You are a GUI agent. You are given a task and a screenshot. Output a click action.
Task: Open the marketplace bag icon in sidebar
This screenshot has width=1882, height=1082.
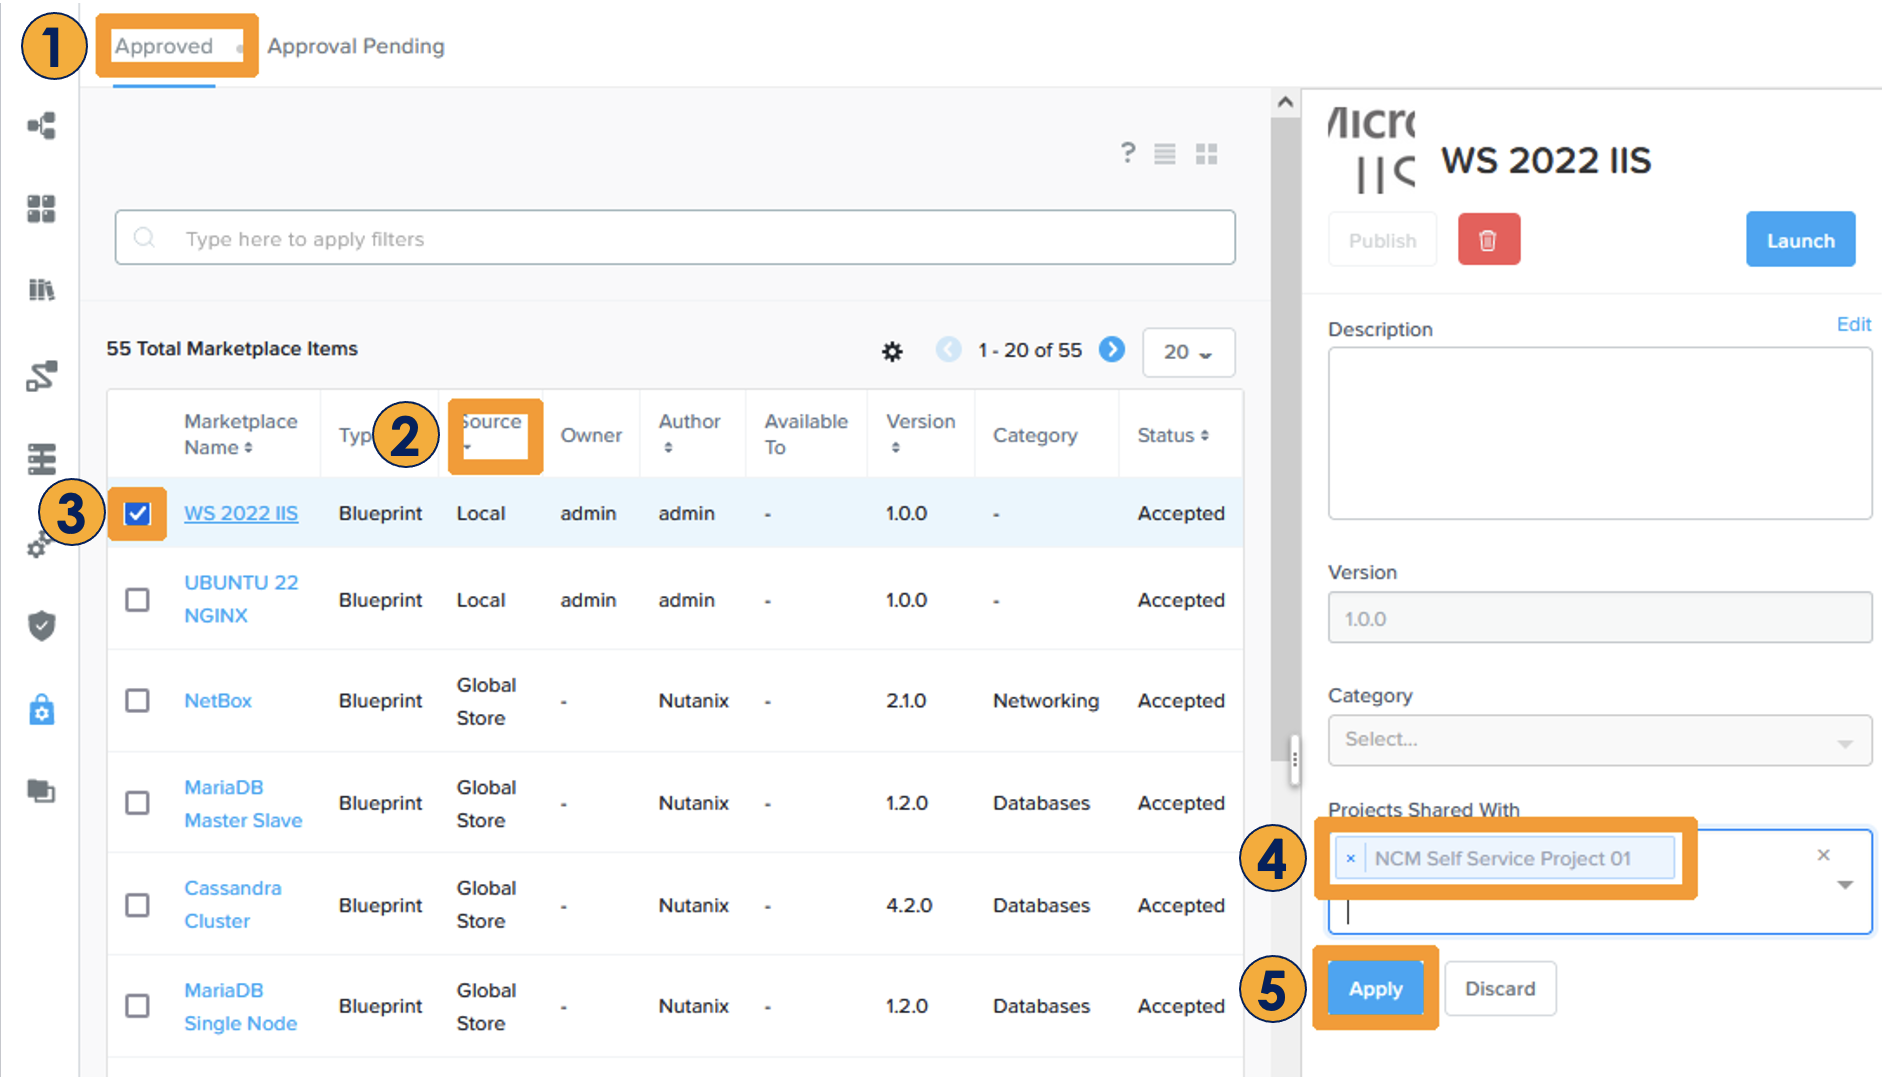[41, 710]
